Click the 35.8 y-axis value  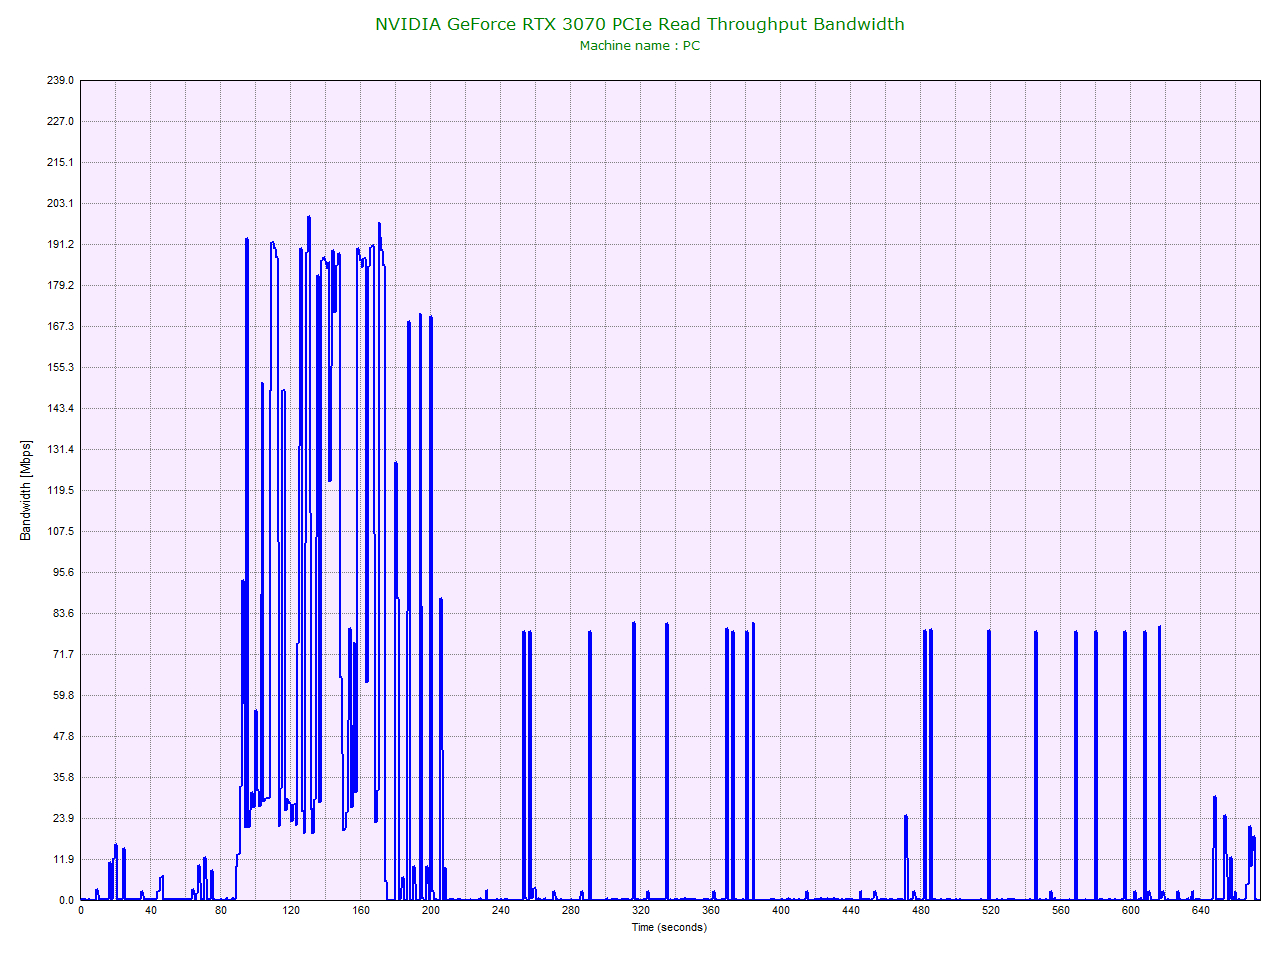click(x=64, y=777)
